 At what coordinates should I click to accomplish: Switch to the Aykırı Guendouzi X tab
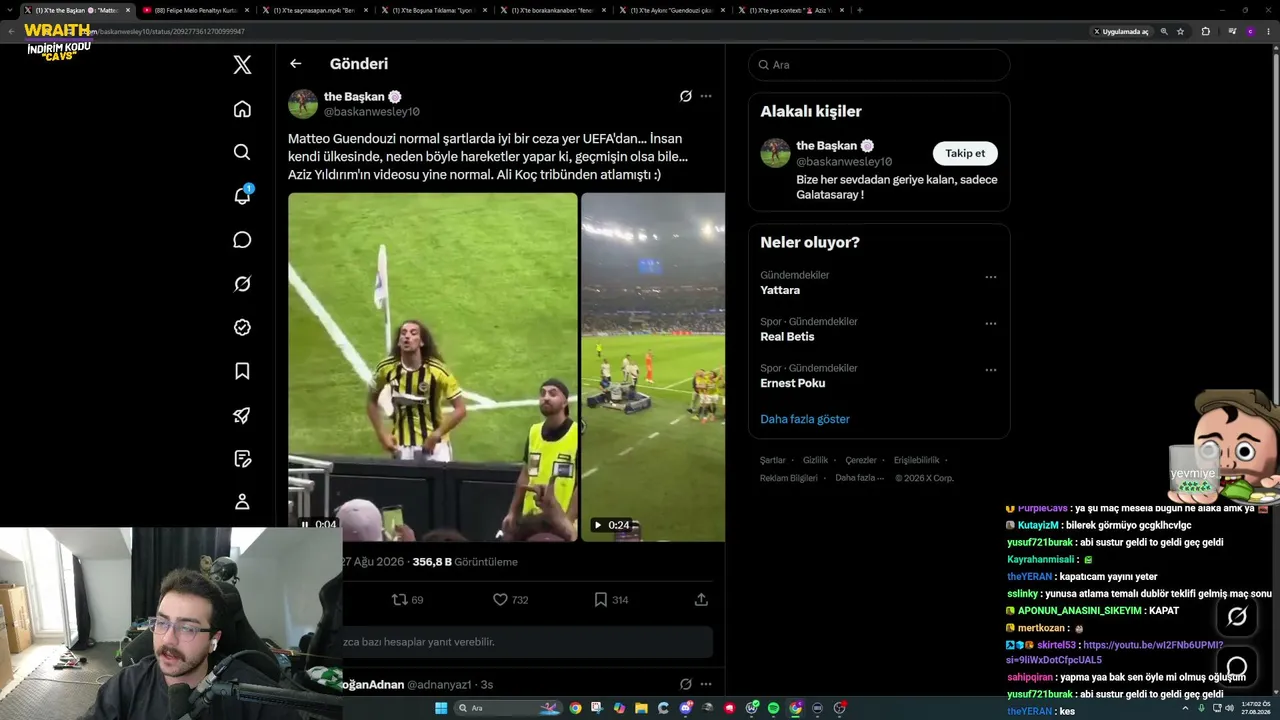pyautogui.click(x=671, y=10)
